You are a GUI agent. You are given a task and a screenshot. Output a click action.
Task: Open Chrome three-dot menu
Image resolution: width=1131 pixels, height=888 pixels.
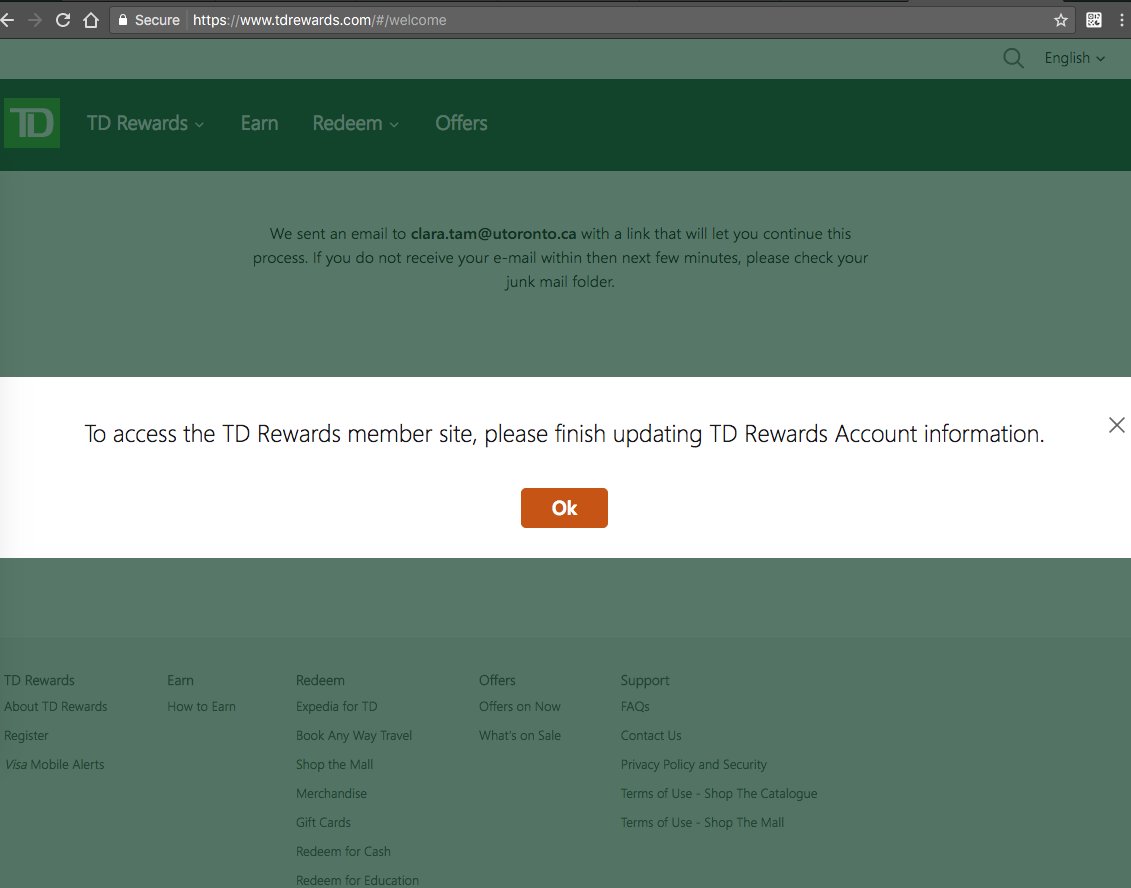(x=1122, y=20)
